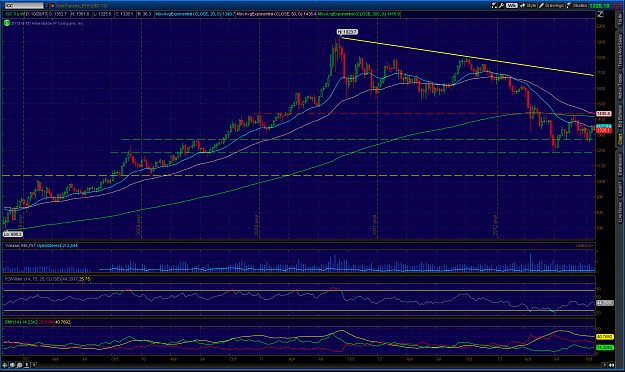The image size is (625, 372).
Task: Click the pin/export icon at the bottom left
Action: tap(27, 365)
